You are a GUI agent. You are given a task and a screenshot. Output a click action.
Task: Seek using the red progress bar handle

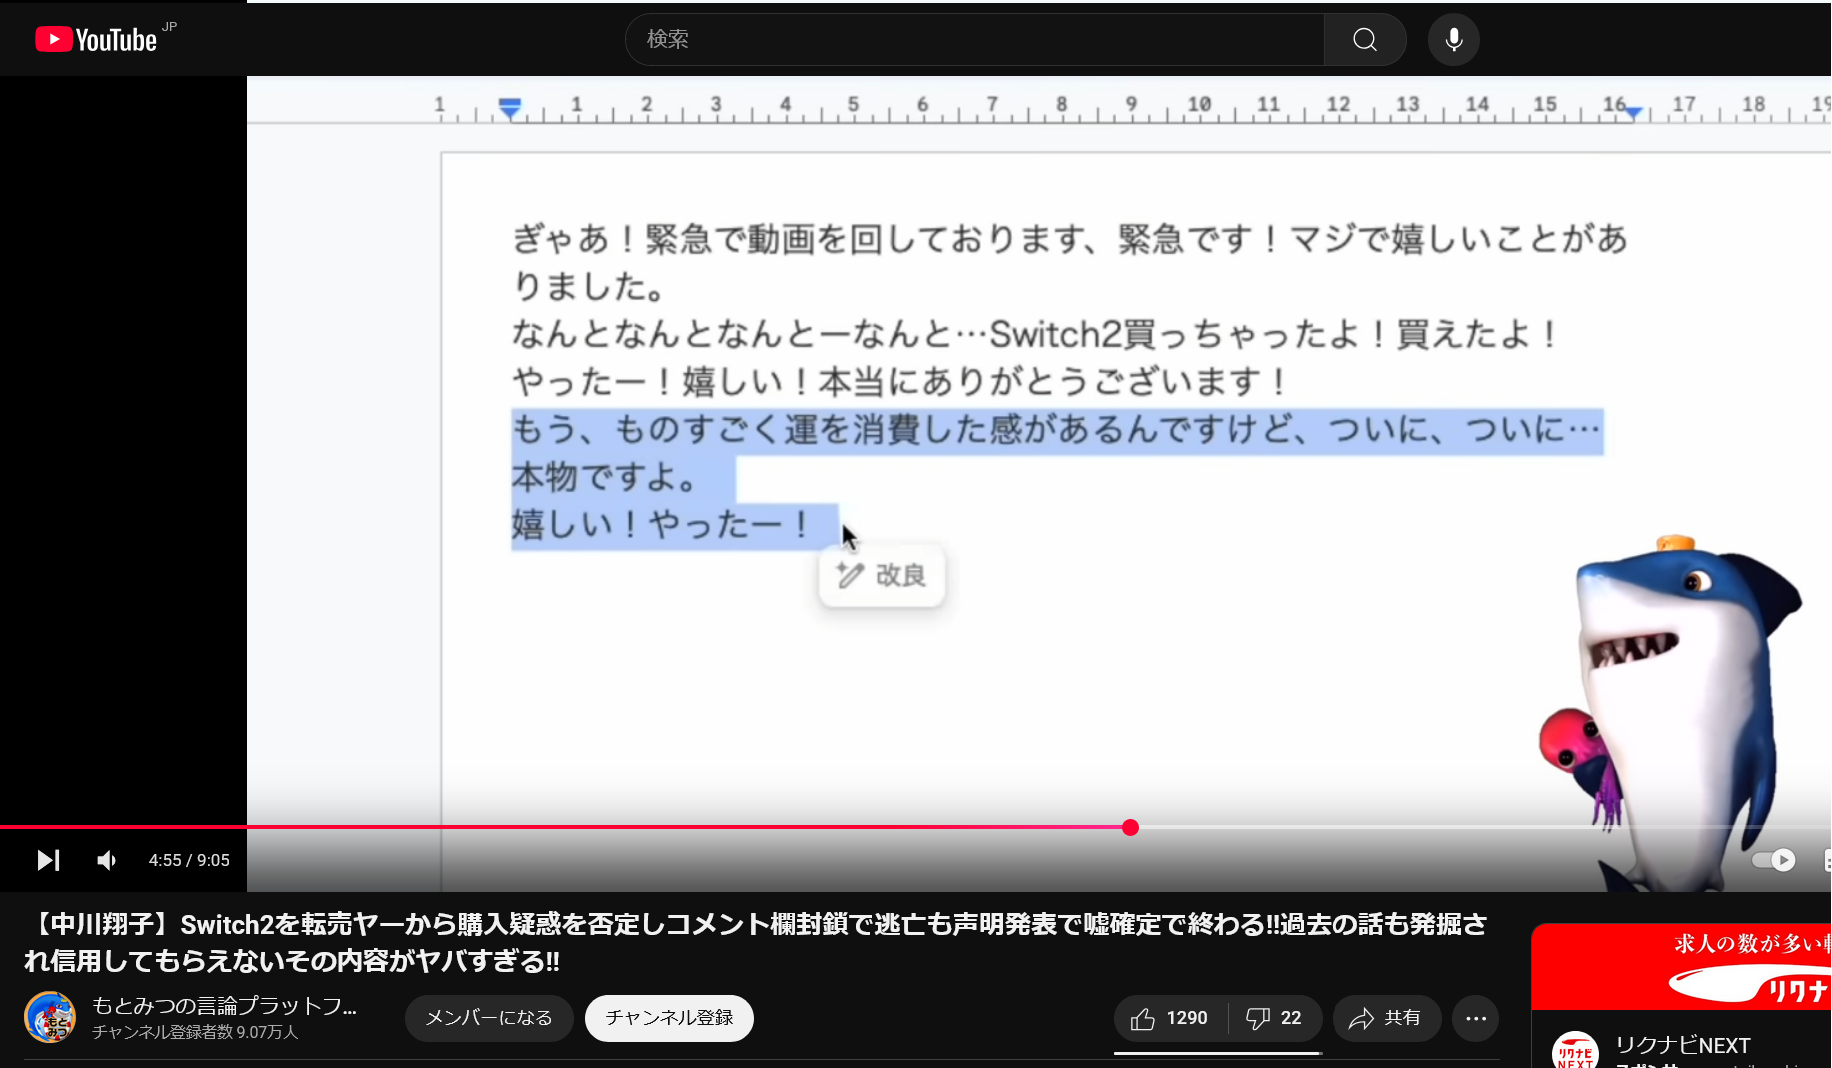coord(1130,827)
